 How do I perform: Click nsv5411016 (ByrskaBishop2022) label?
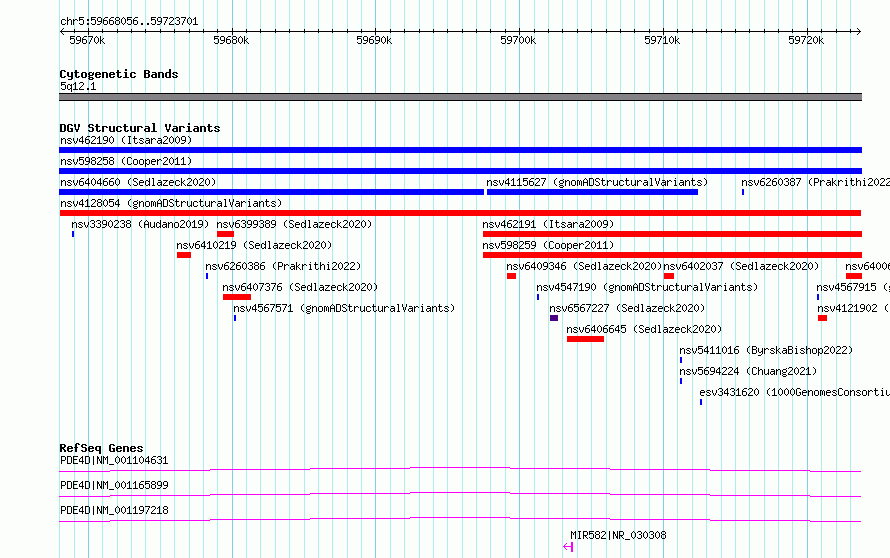766,350
